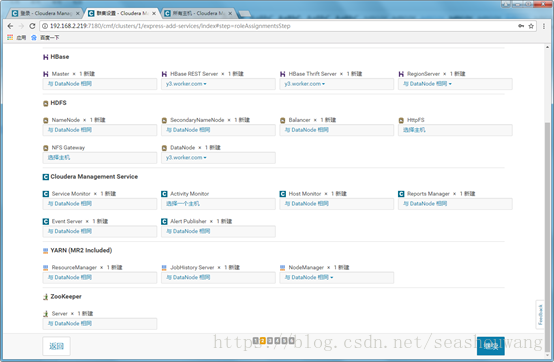Click the browser forward arrow
554x362 pixels.
21,26
